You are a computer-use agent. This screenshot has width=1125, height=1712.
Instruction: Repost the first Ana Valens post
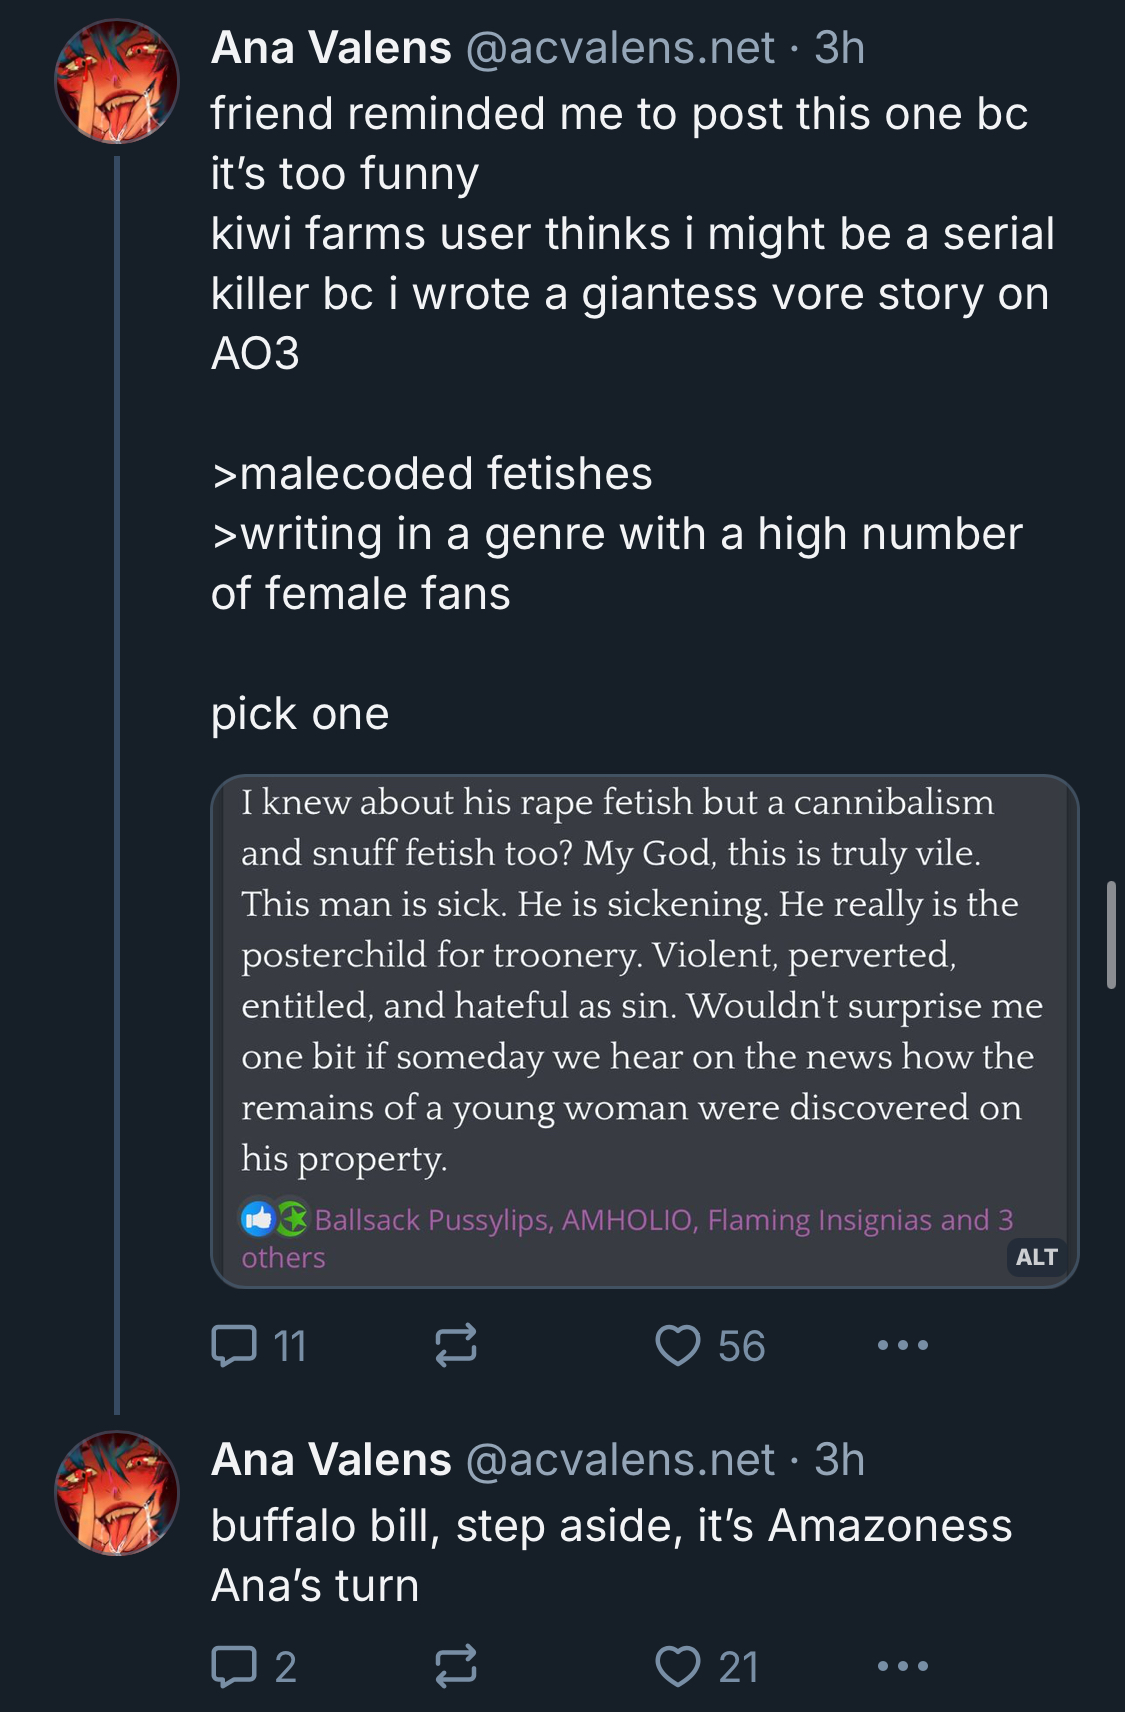(x=456, y=1345)
